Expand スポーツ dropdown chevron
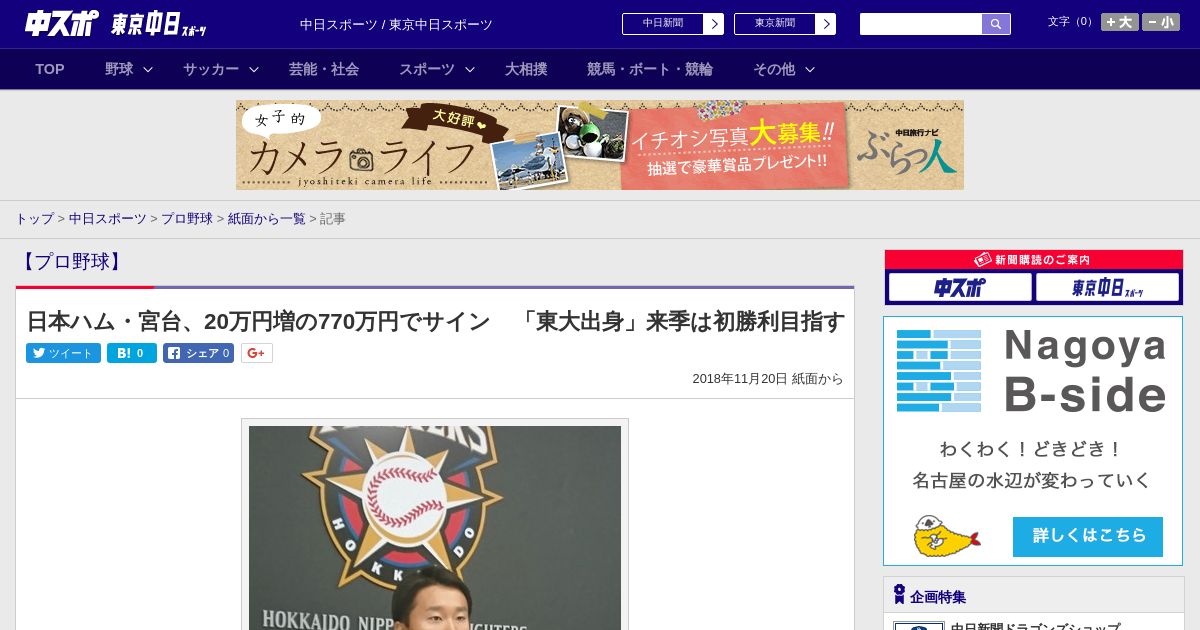This screenshot has height=630, width=1200. (470, 69)
